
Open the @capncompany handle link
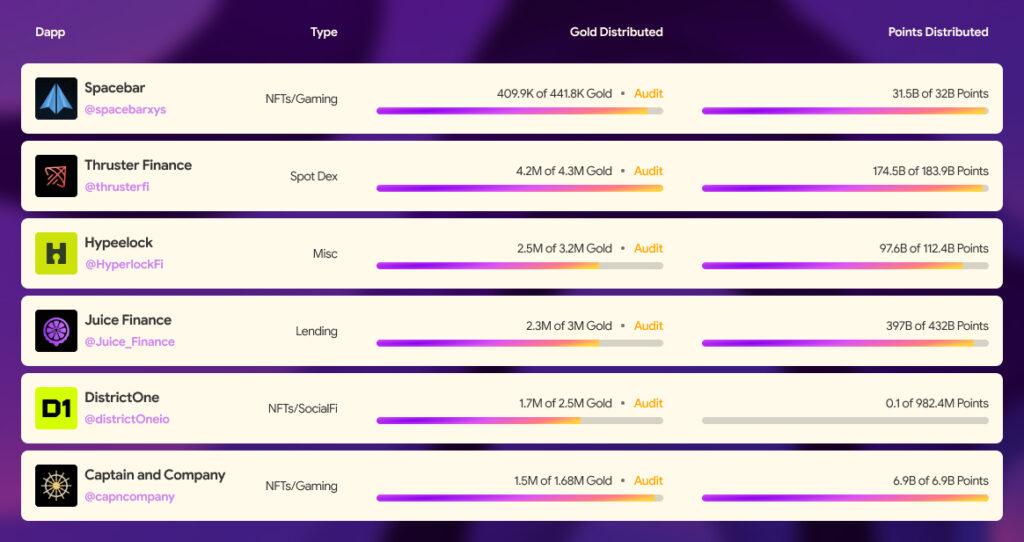(x=129, y=497)
